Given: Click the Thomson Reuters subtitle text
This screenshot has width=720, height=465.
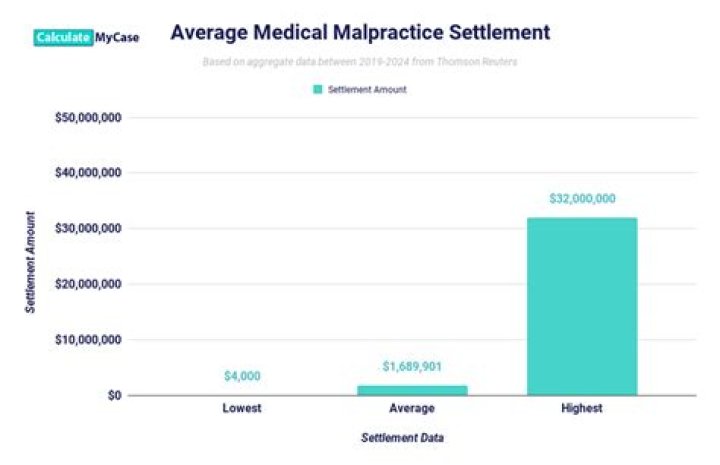Looking at the screenshot, I should tap(360, 62).
